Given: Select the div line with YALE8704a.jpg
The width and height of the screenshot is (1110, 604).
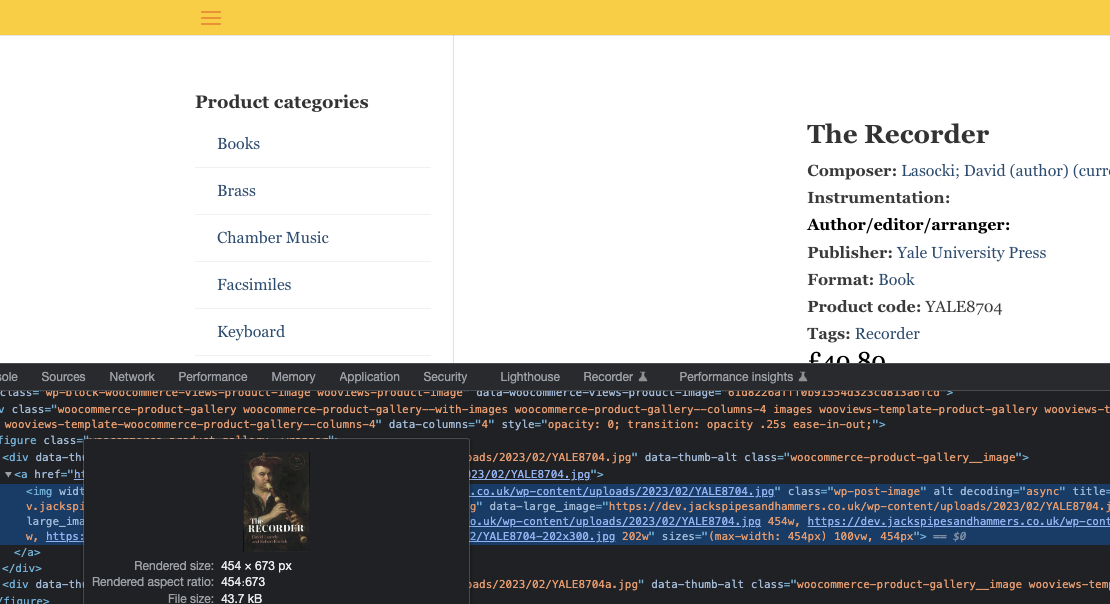Looking at the screenshot, I should coord(555,584).
